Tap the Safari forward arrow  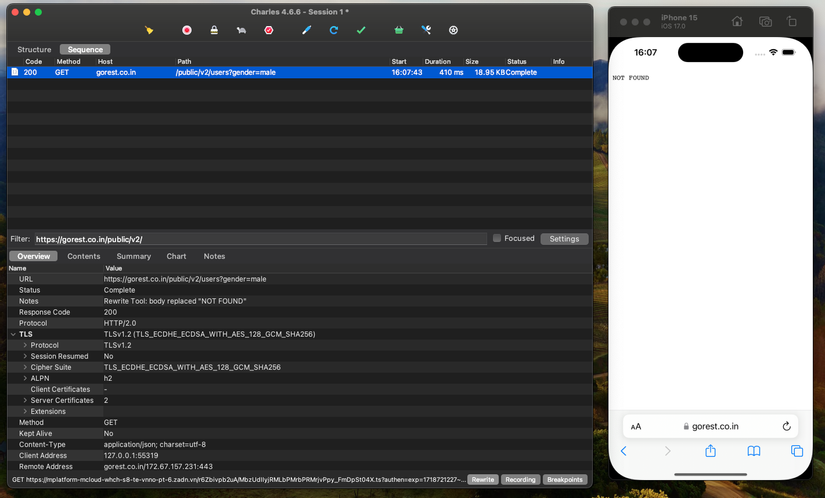coord(667,451)
